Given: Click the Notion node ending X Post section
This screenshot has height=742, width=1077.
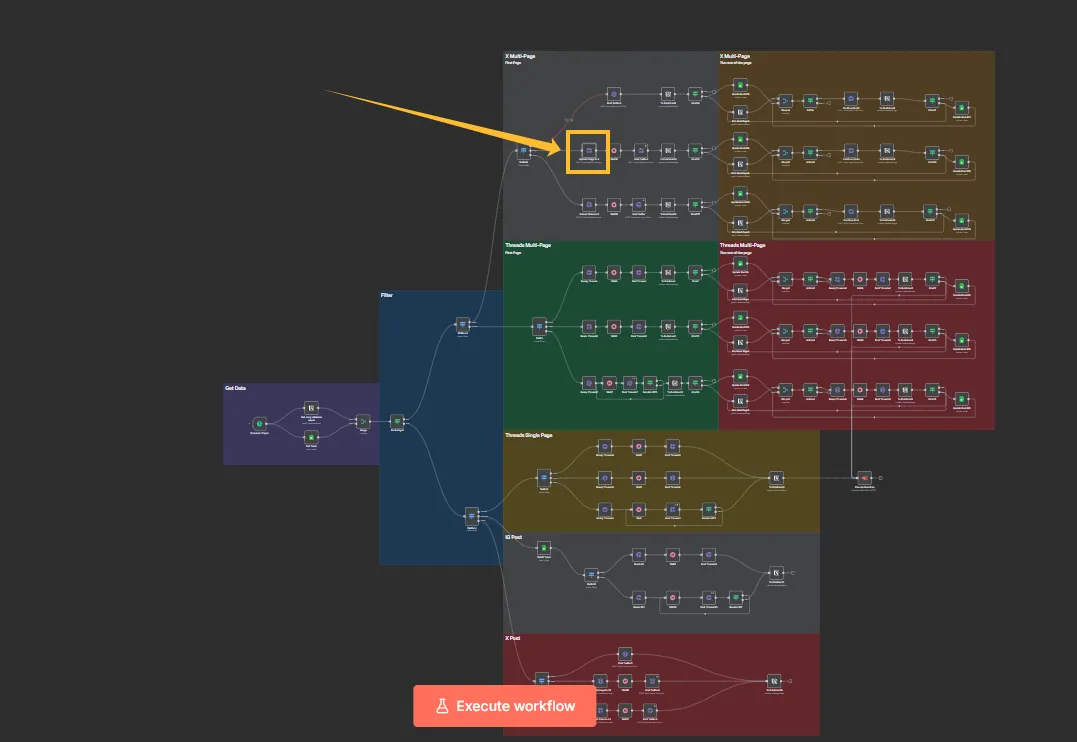Looking at the screenshot, I should (774, 680).
